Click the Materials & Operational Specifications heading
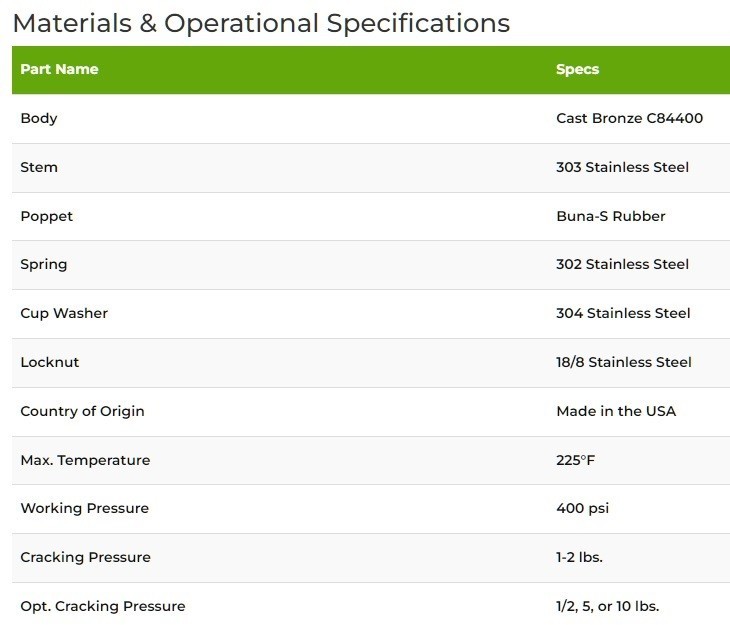Screen dimensions: 730x625 tap(262, 23)
